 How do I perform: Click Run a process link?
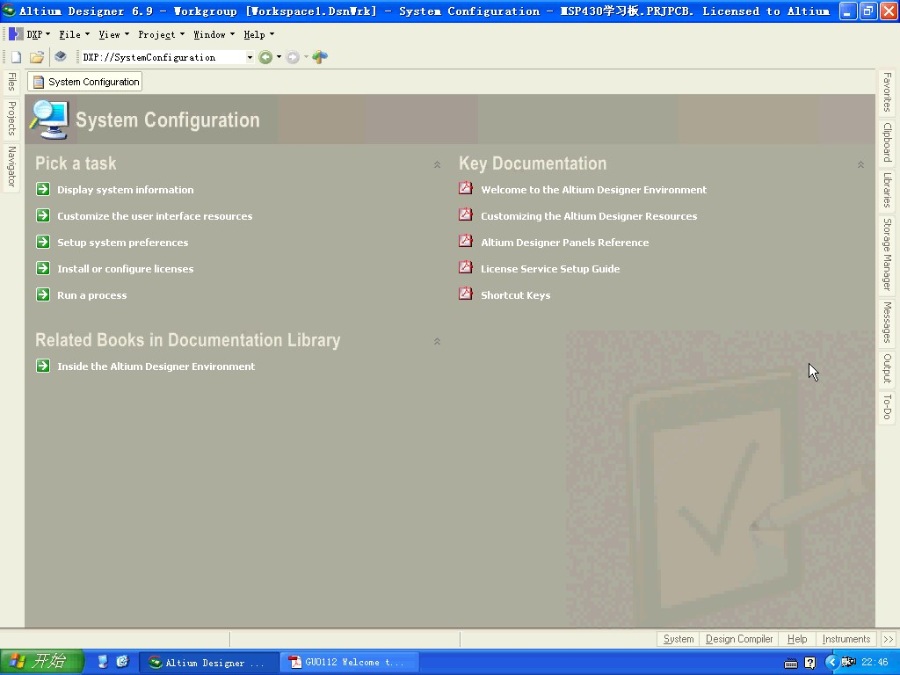[x=92, y=296]
